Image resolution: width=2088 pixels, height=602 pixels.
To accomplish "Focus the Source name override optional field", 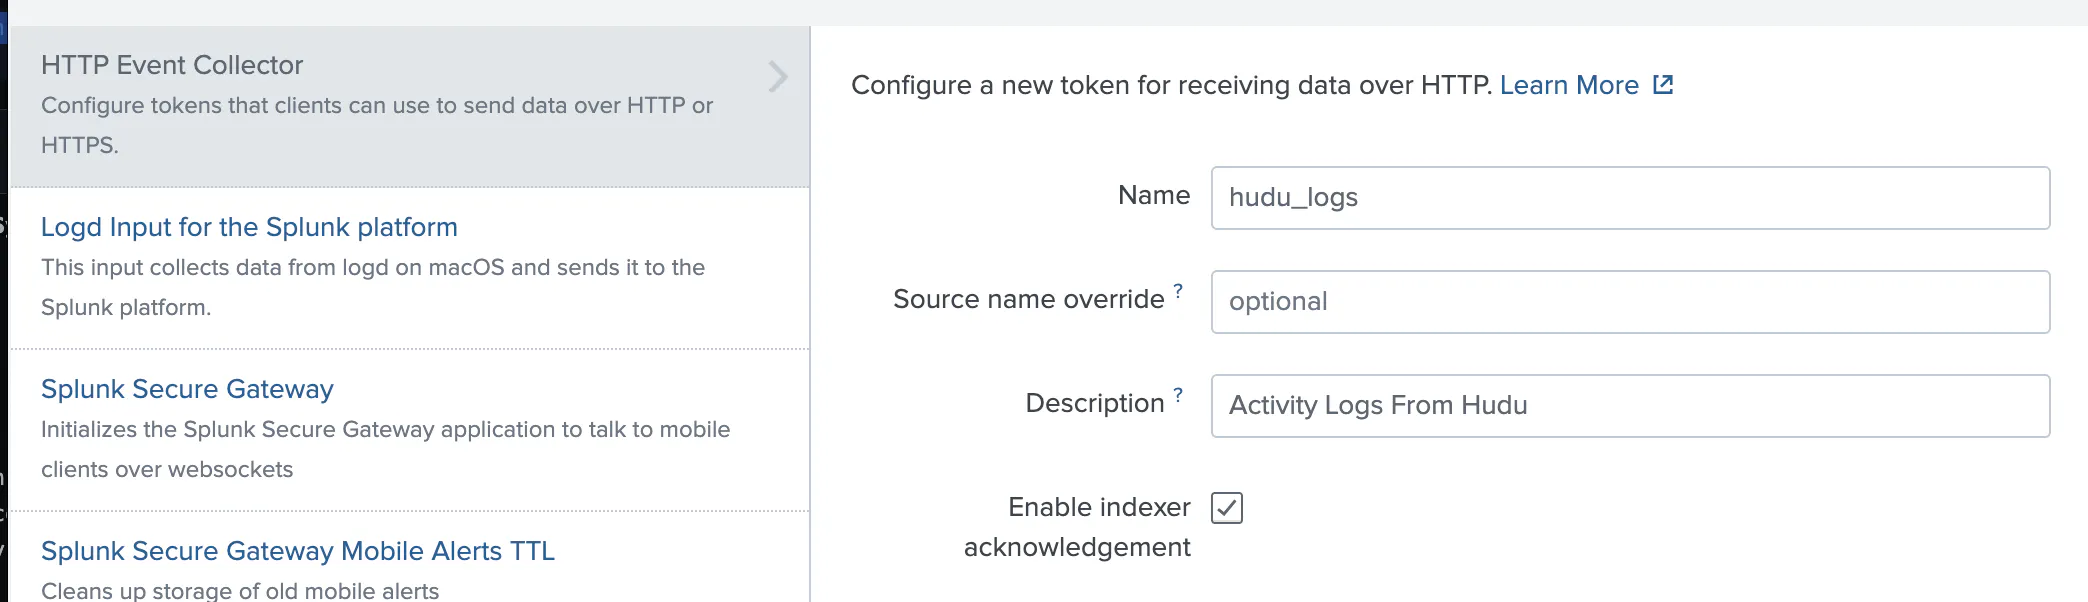I will point(1630,302).
